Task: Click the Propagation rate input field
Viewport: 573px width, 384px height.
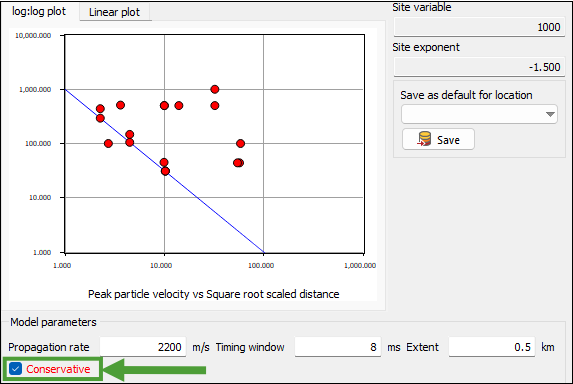Action: click(x=143, y=347)
